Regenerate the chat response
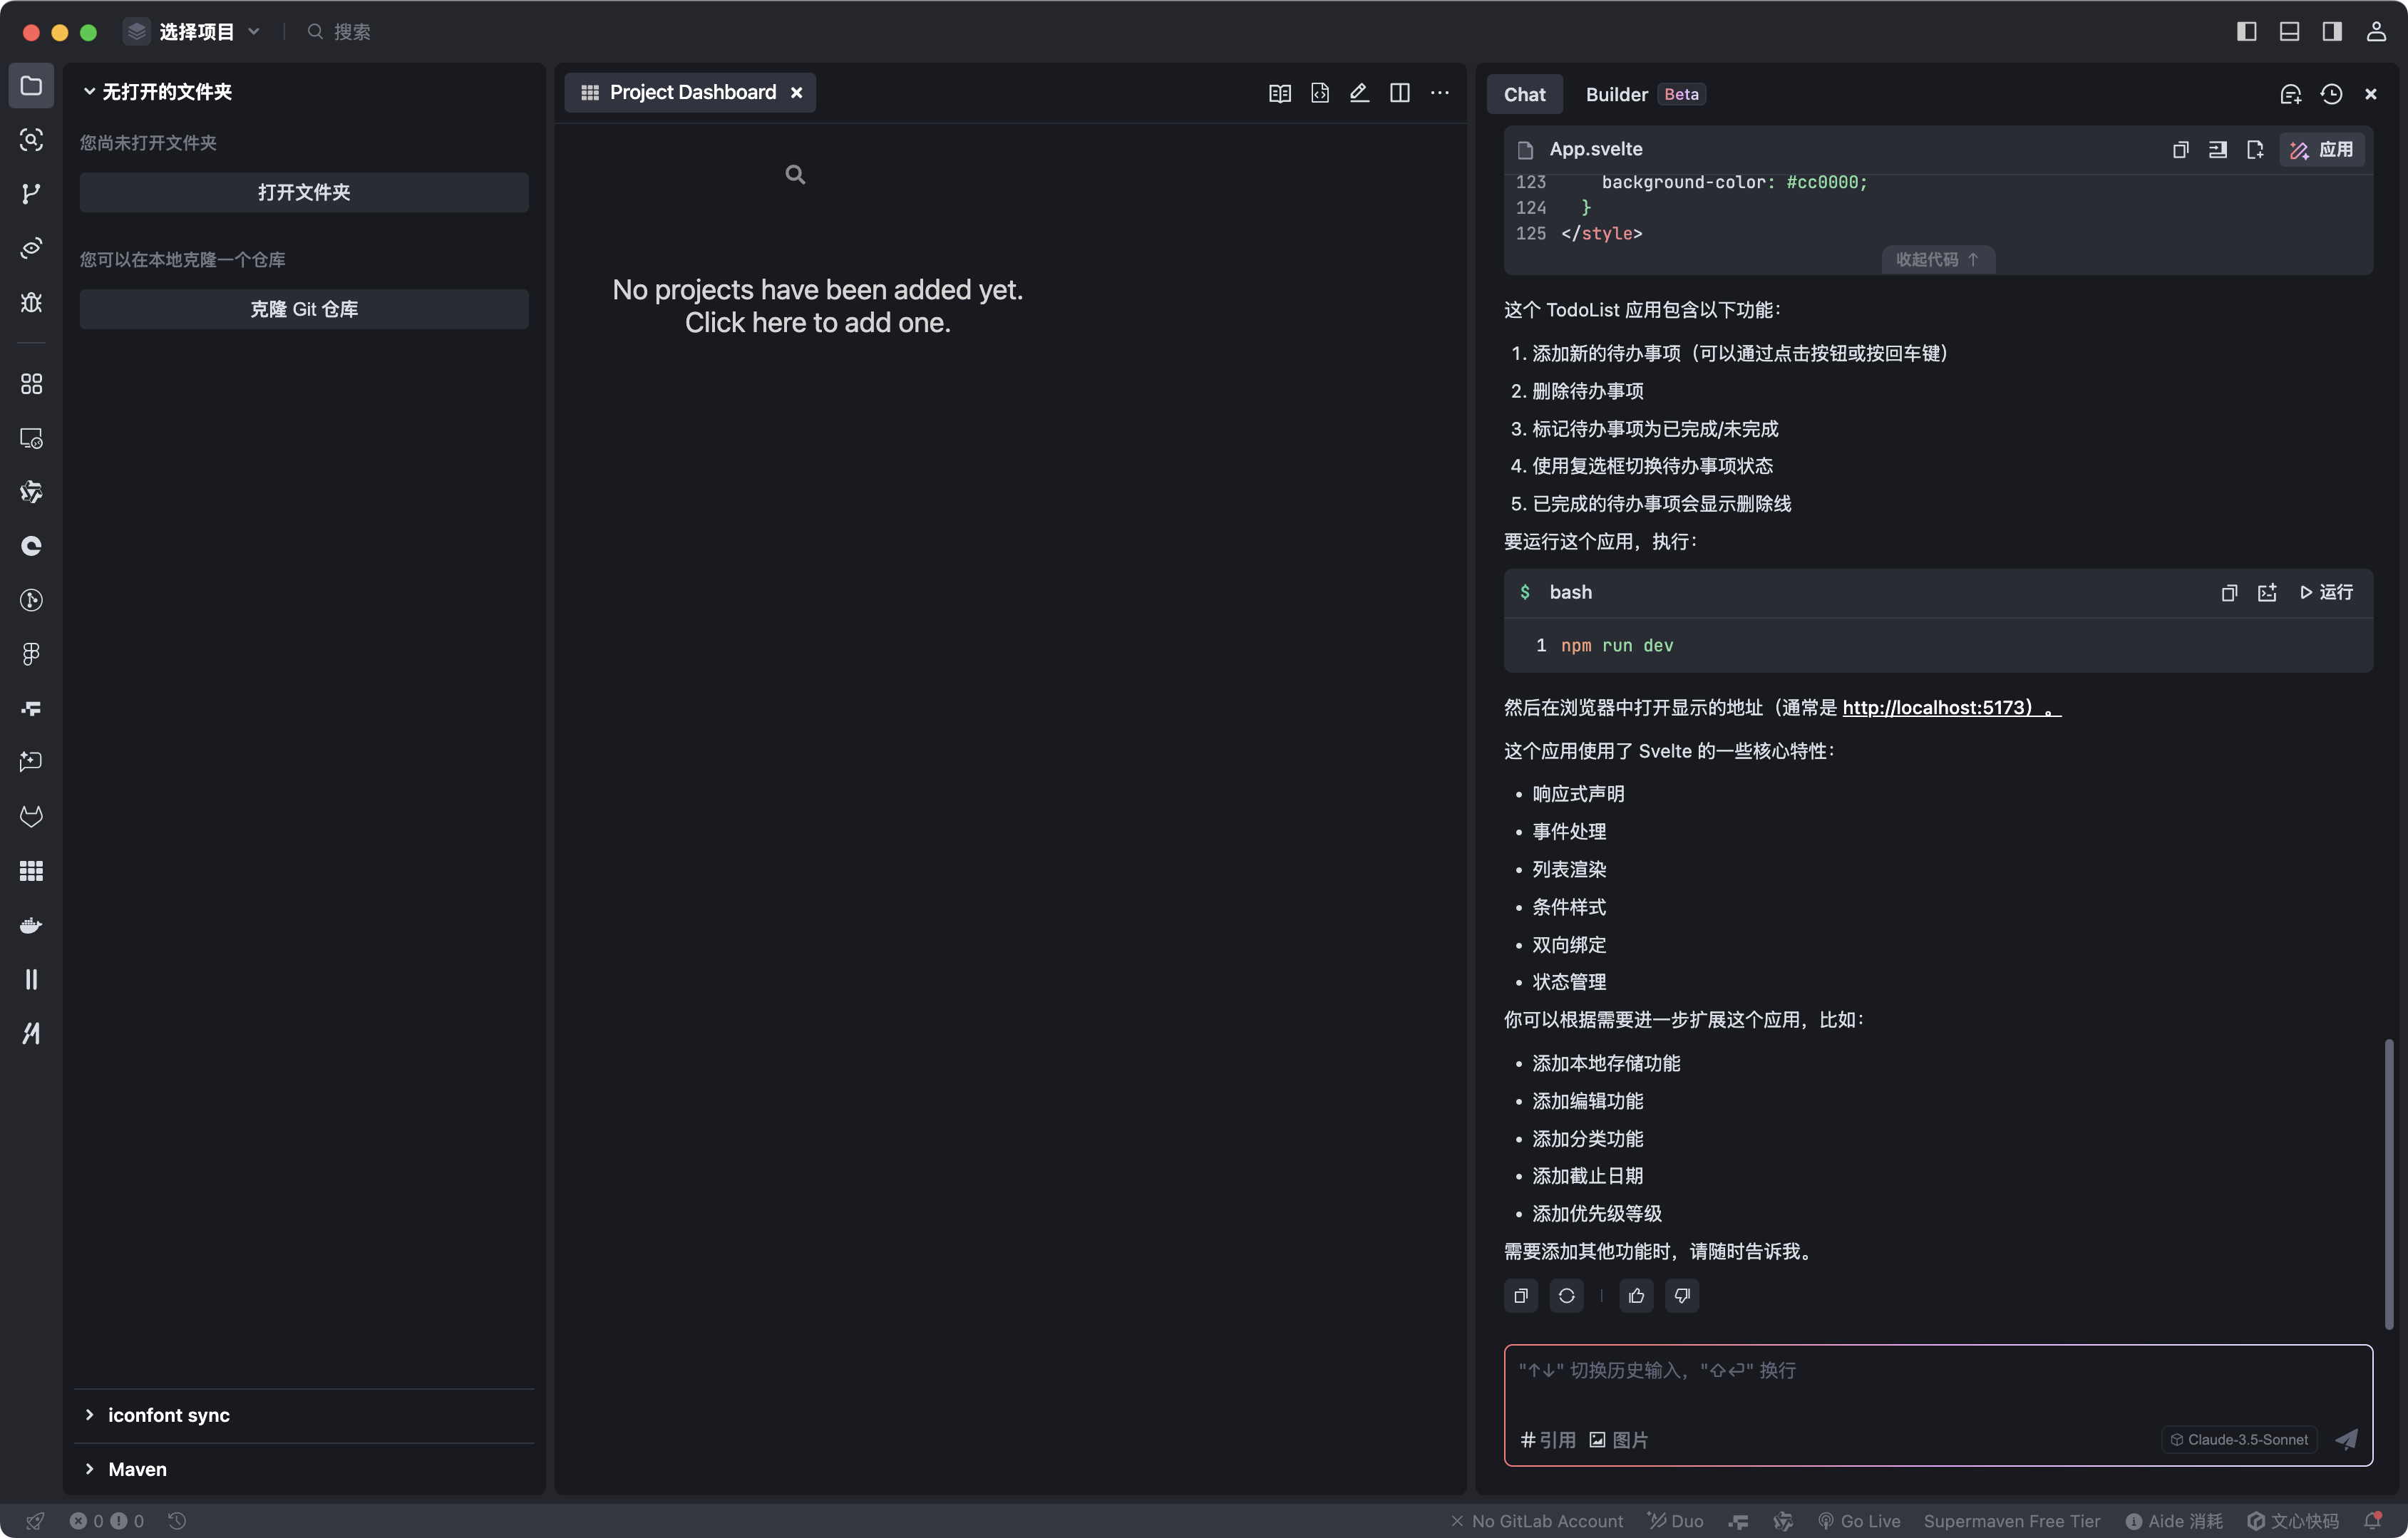Screen dimensions: 2408x1538 1566,1296
